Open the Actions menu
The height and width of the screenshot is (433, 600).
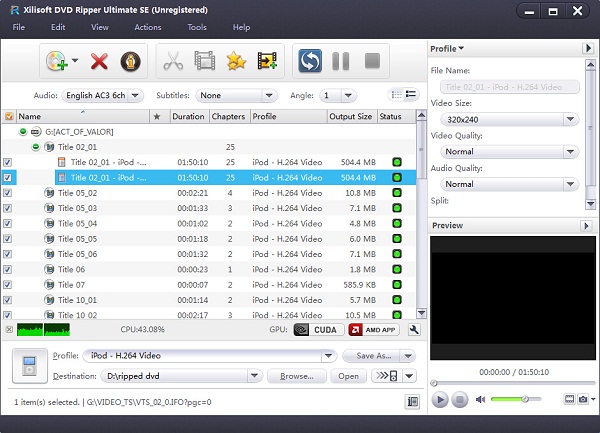[148, 27]
